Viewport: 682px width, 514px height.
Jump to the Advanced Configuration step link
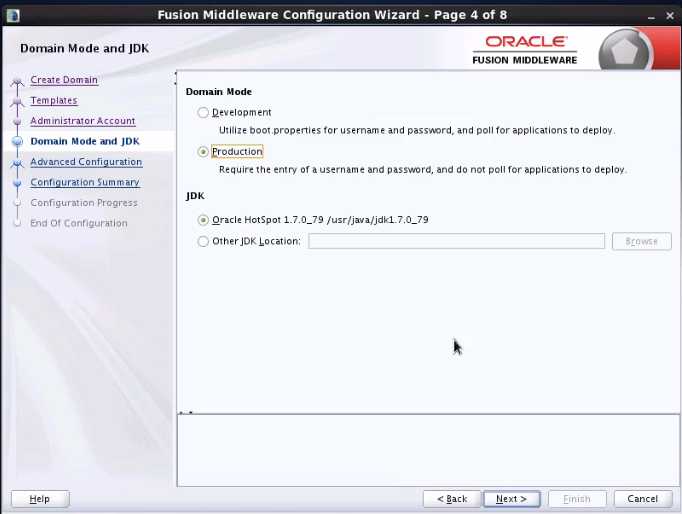86,162
